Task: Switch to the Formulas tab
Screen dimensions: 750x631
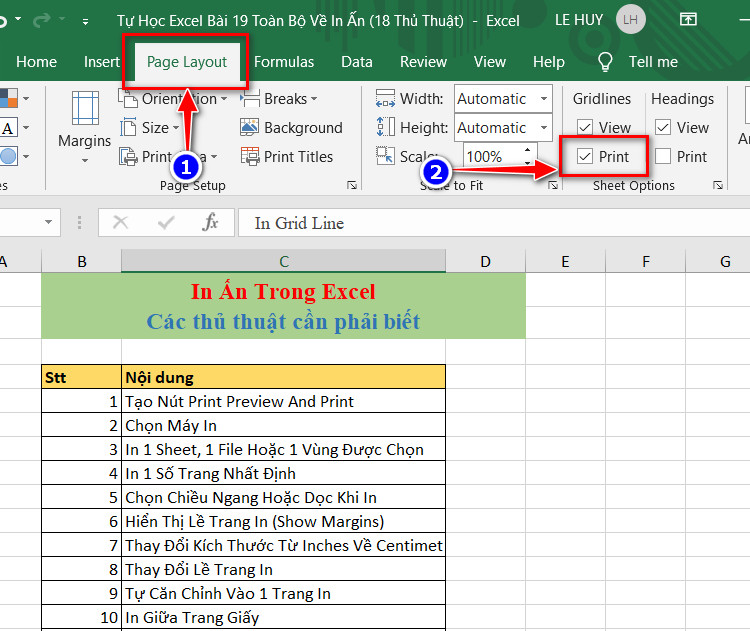Action: pyautogui.click(x=284, y=62)
